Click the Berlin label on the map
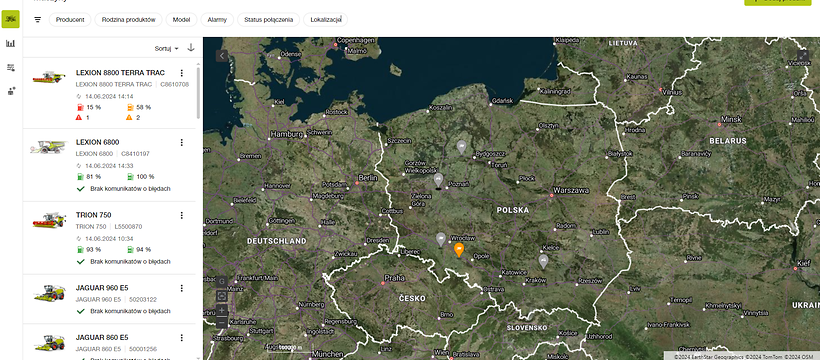Image resolution: width=820 pixels, height=360 pixels. pyautogui.click(x=368, y=178)
